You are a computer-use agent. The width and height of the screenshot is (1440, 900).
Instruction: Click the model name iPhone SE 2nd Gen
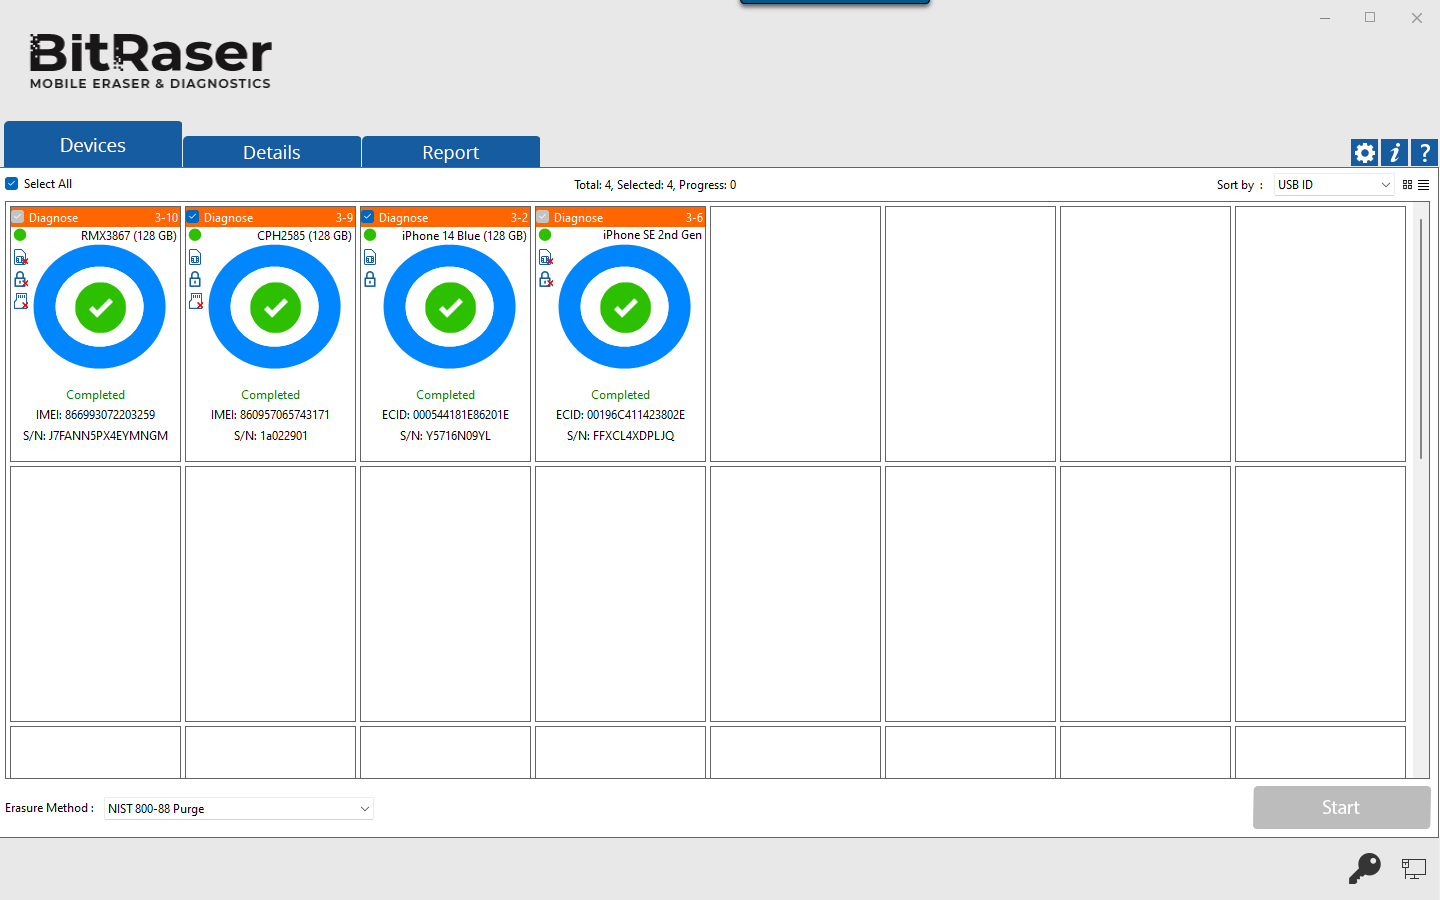(x=652, y=235)
